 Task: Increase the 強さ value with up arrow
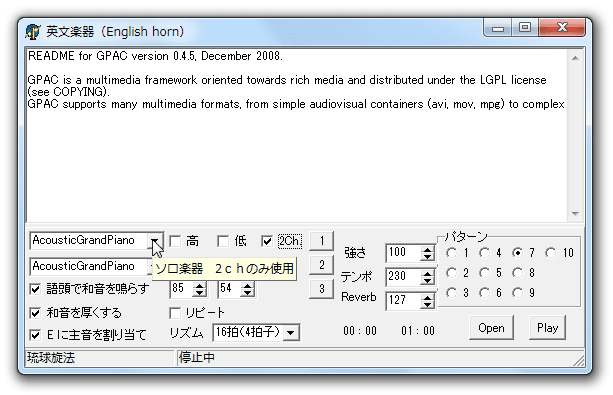[428, 250]
